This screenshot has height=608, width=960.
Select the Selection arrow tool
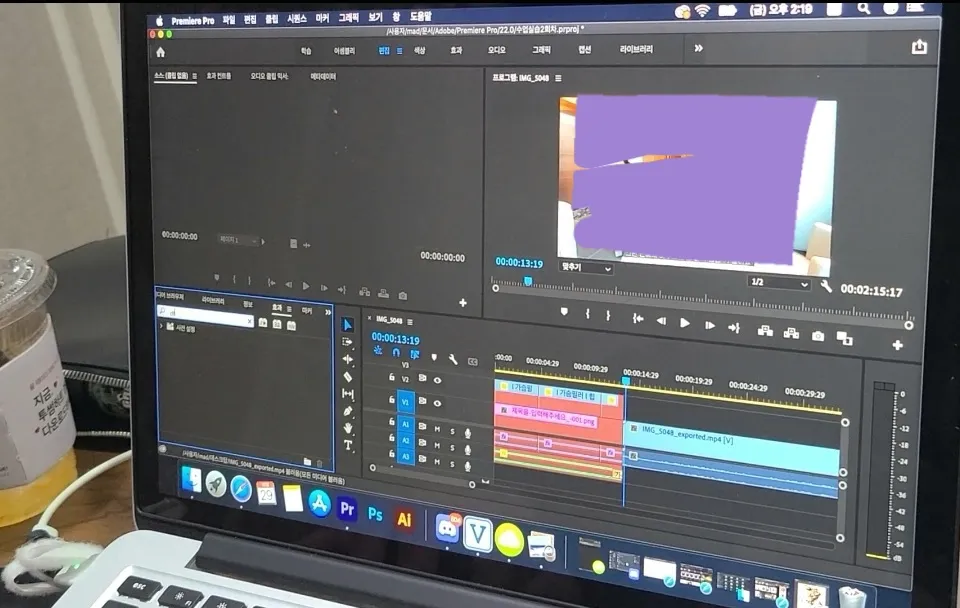pyautogui.click(x=347, y=325)
